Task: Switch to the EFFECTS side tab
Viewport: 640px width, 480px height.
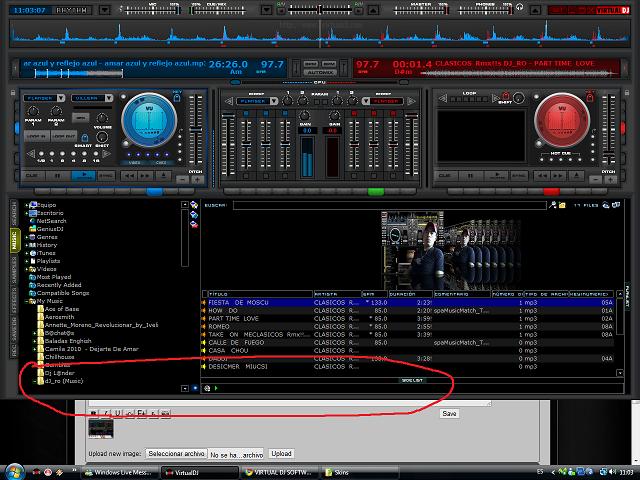Action: (14, 301)
